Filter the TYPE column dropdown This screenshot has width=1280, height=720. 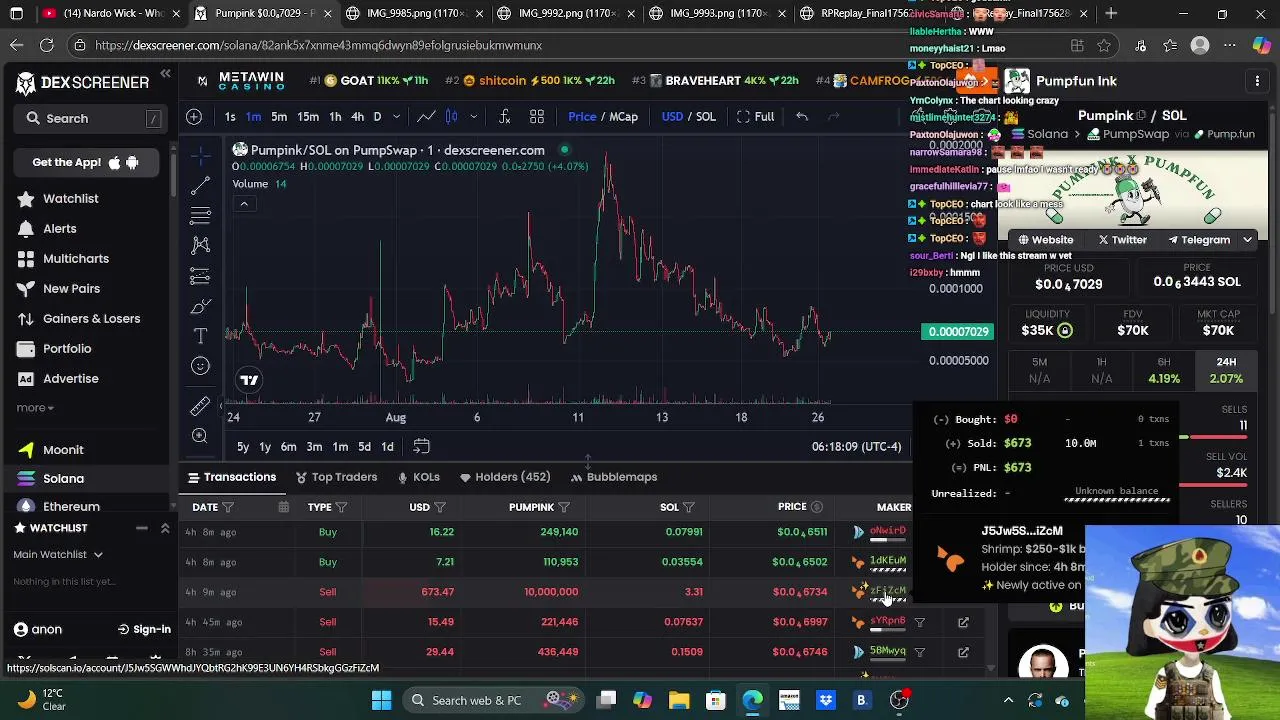(x=341, y=507)
